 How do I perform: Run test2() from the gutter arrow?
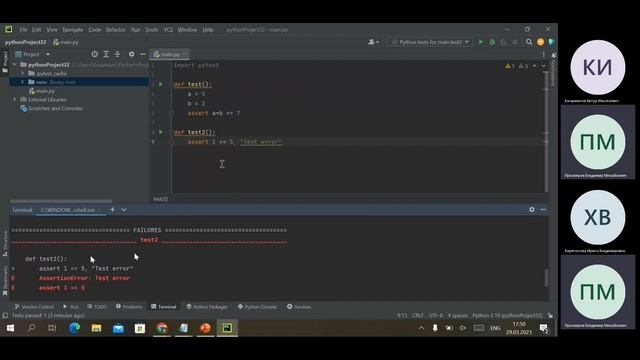point(161,132)
